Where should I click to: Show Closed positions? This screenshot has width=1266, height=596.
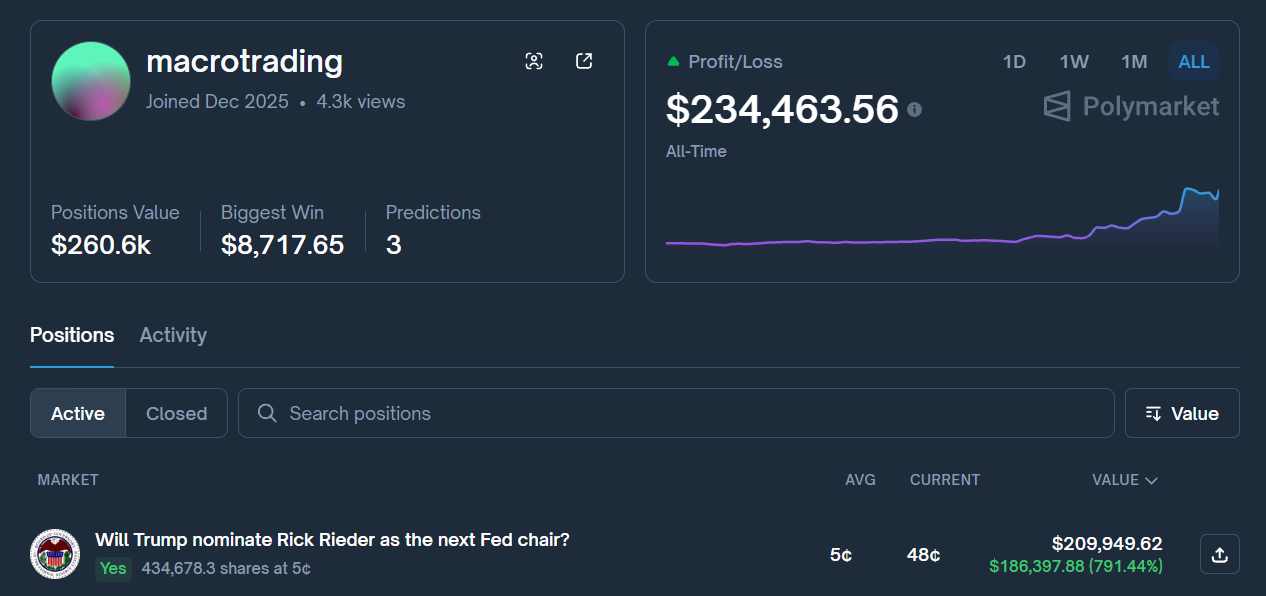(x=176, y=413)
